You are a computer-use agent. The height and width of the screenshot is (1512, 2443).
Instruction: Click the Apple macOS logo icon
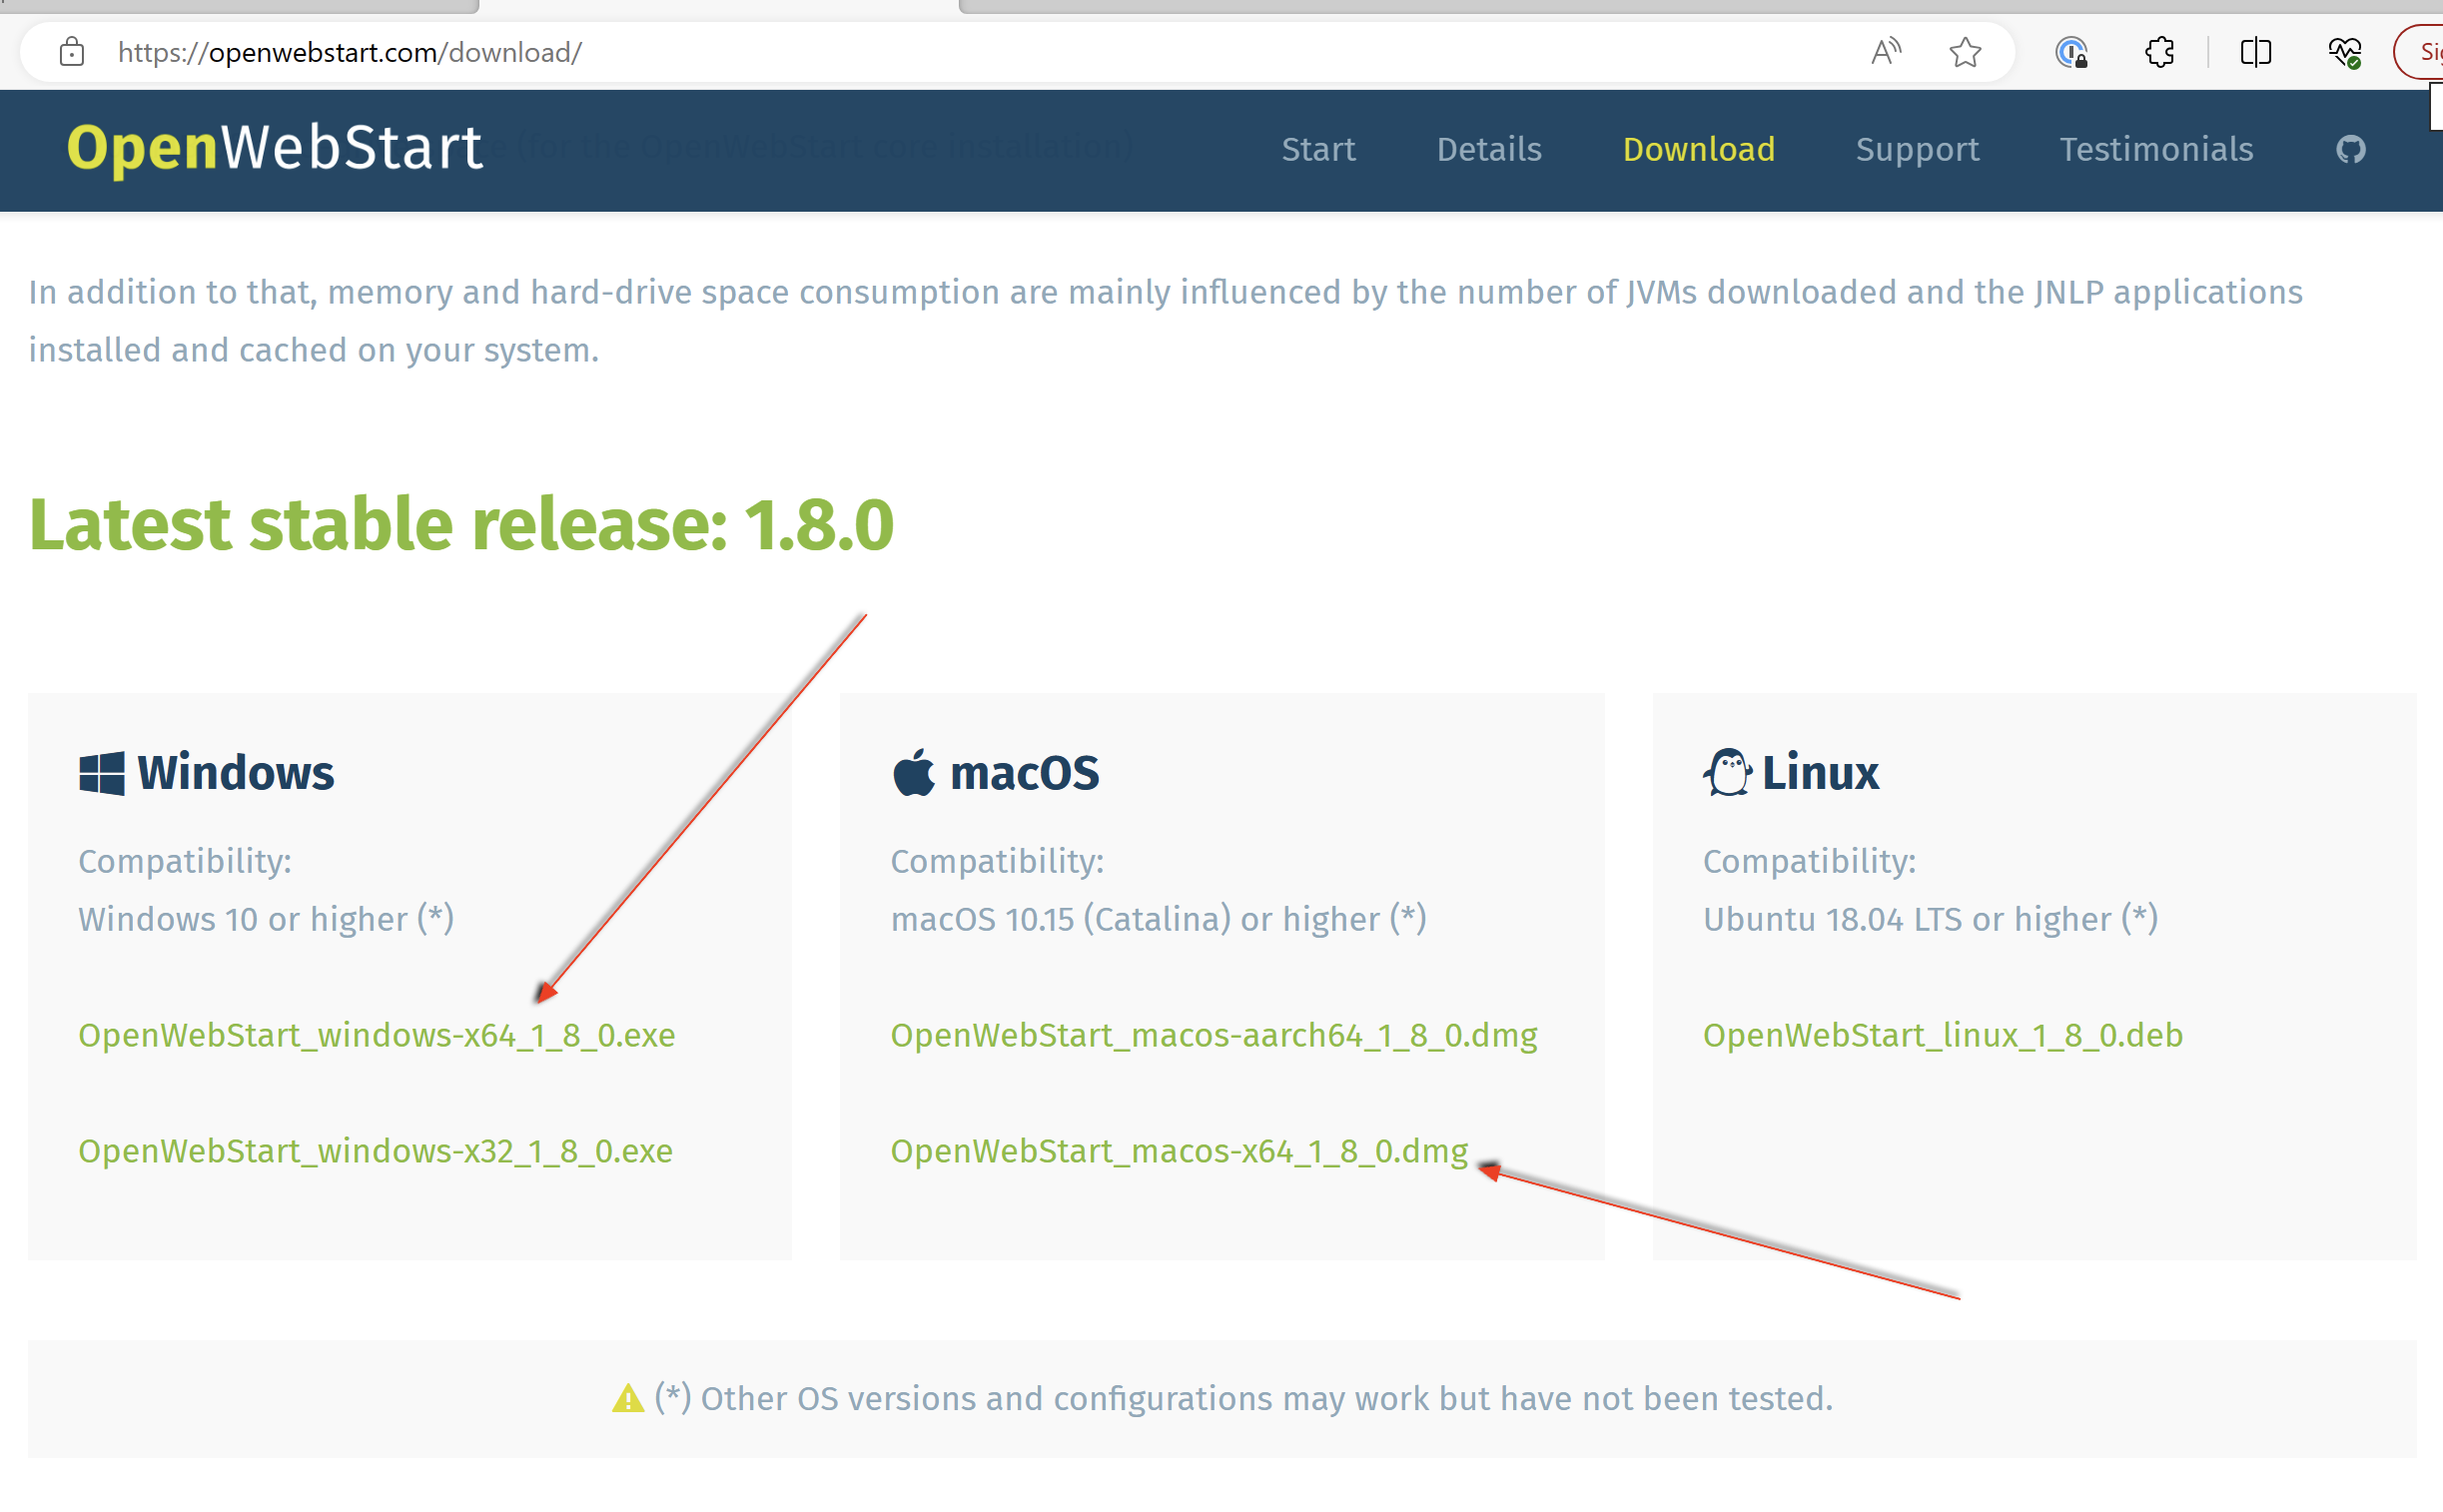[913, 772]
